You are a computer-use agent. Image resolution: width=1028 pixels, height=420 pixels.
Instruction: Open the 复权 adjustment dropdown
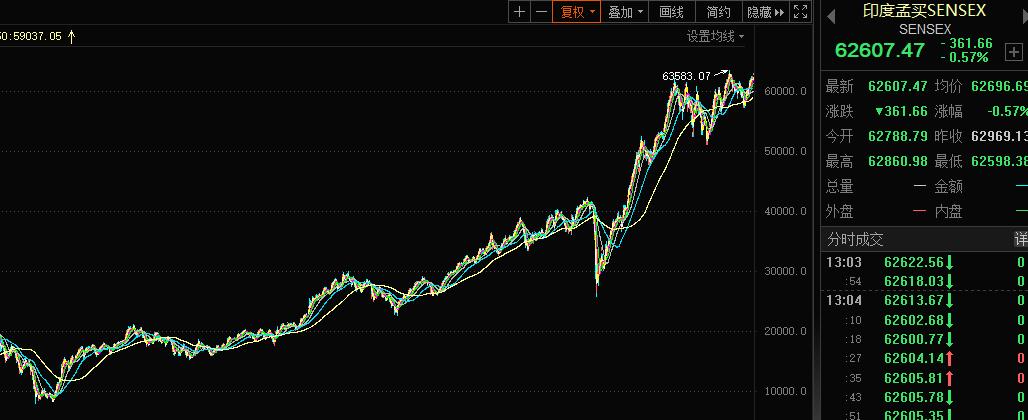[576, 12]
